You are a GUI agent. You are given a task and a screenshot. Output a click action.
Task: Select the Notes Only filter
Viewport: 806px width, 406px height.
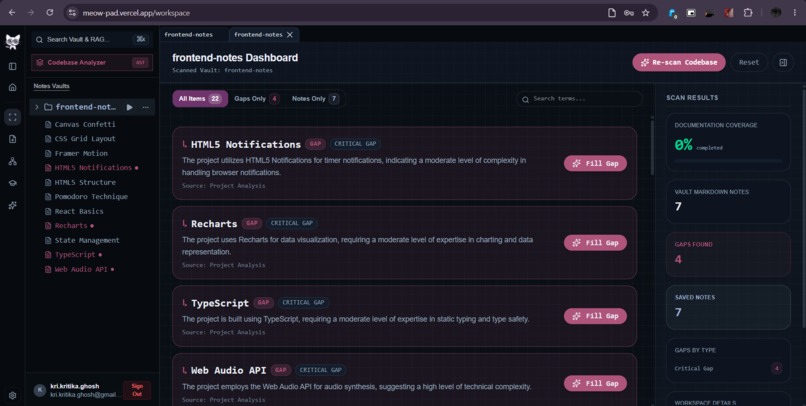point(315,99)
